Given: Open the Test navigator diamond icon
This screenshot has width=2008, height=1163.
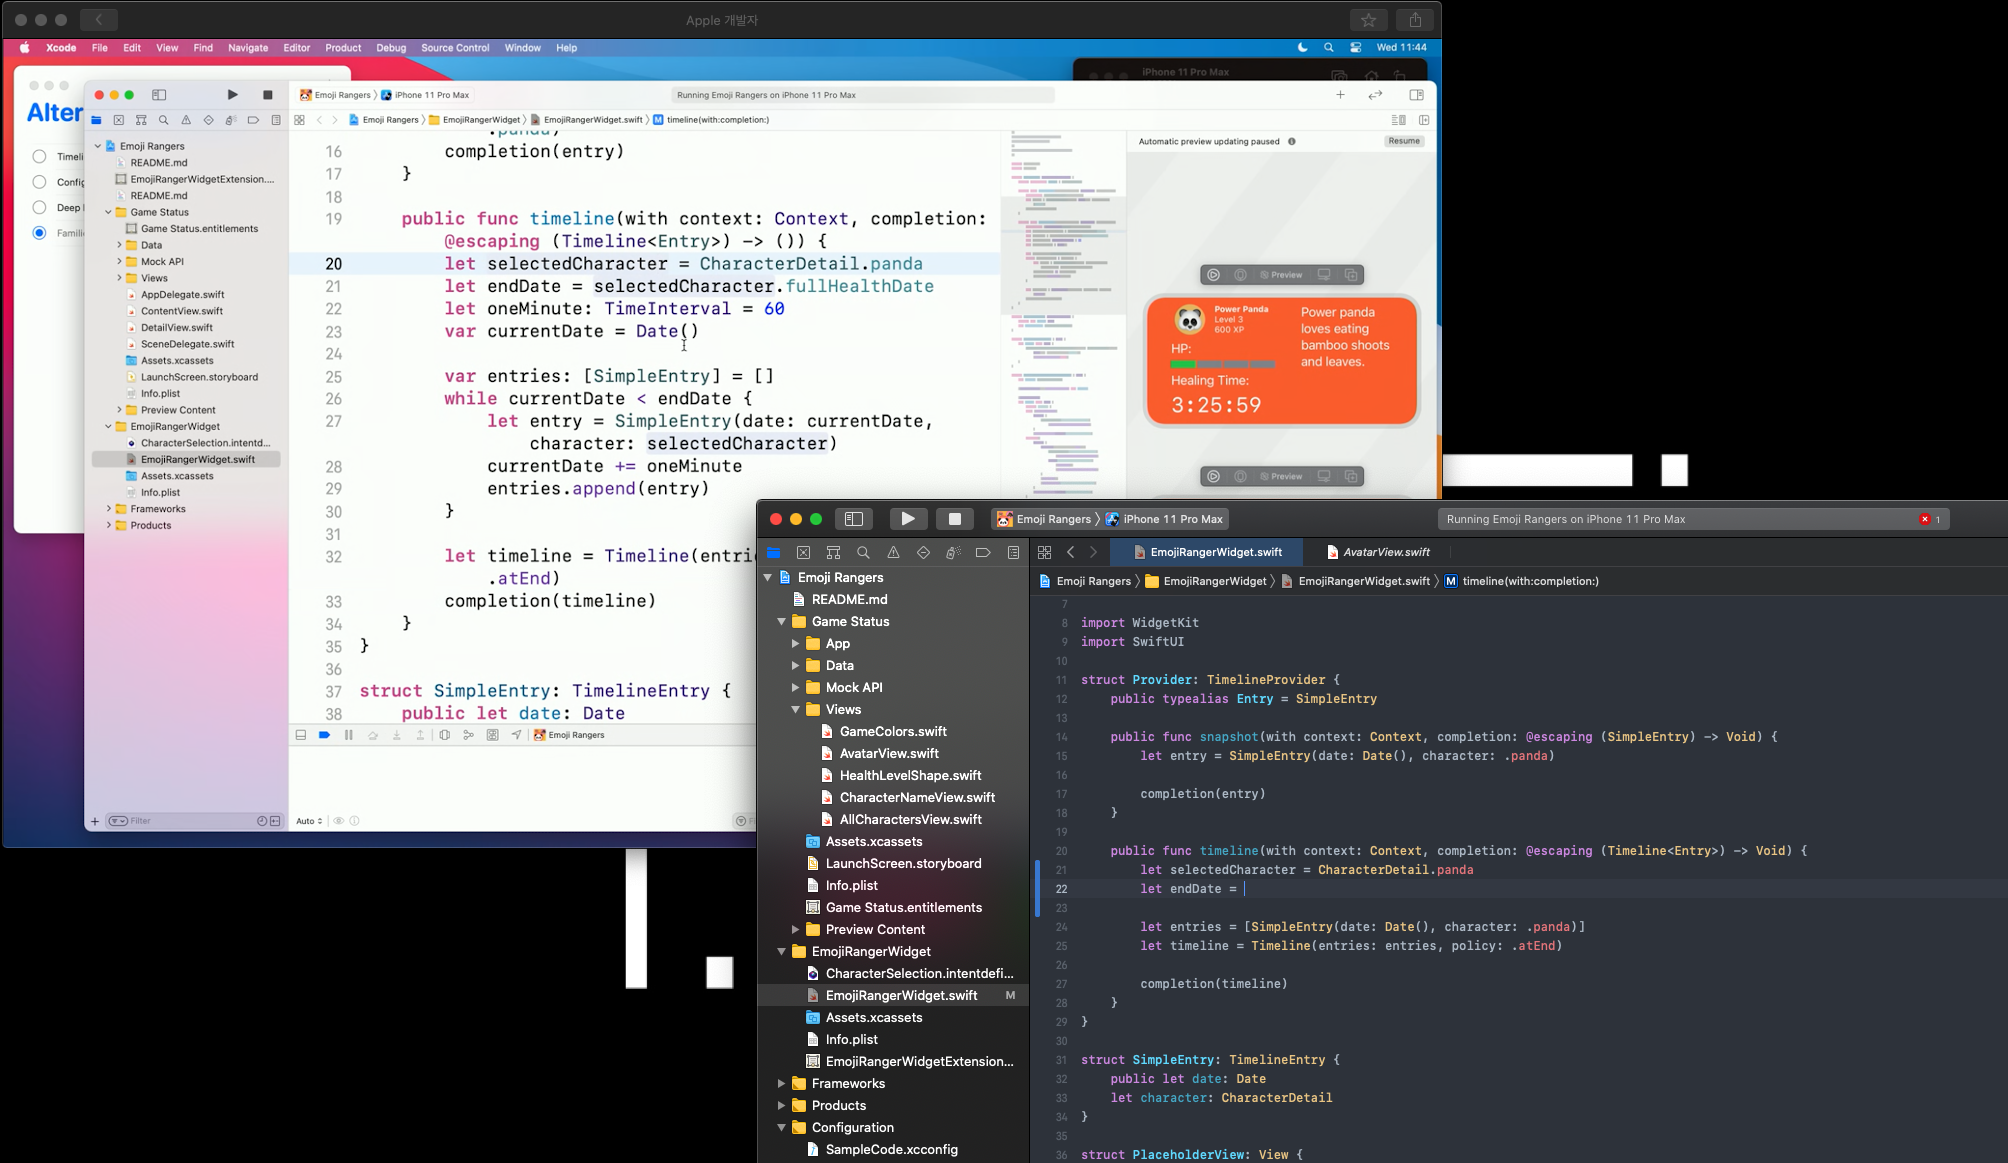Looking at the screenshot, I should tap(922, 552).
